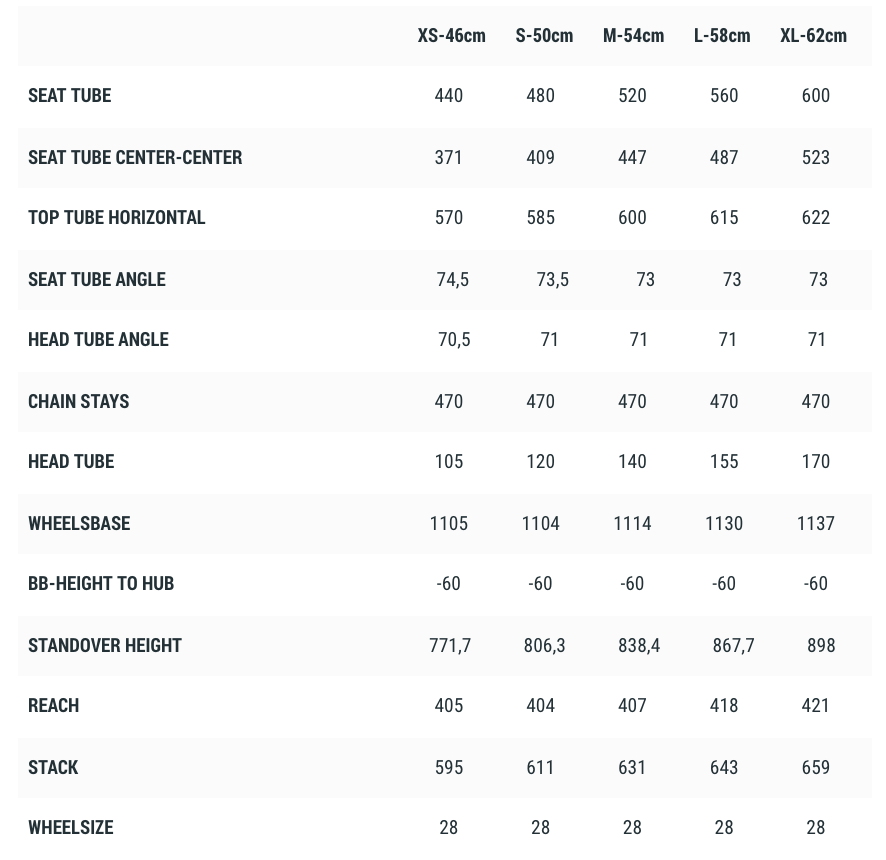Select the S-50cm size column header
886x860 pixels.
[544, 36]
